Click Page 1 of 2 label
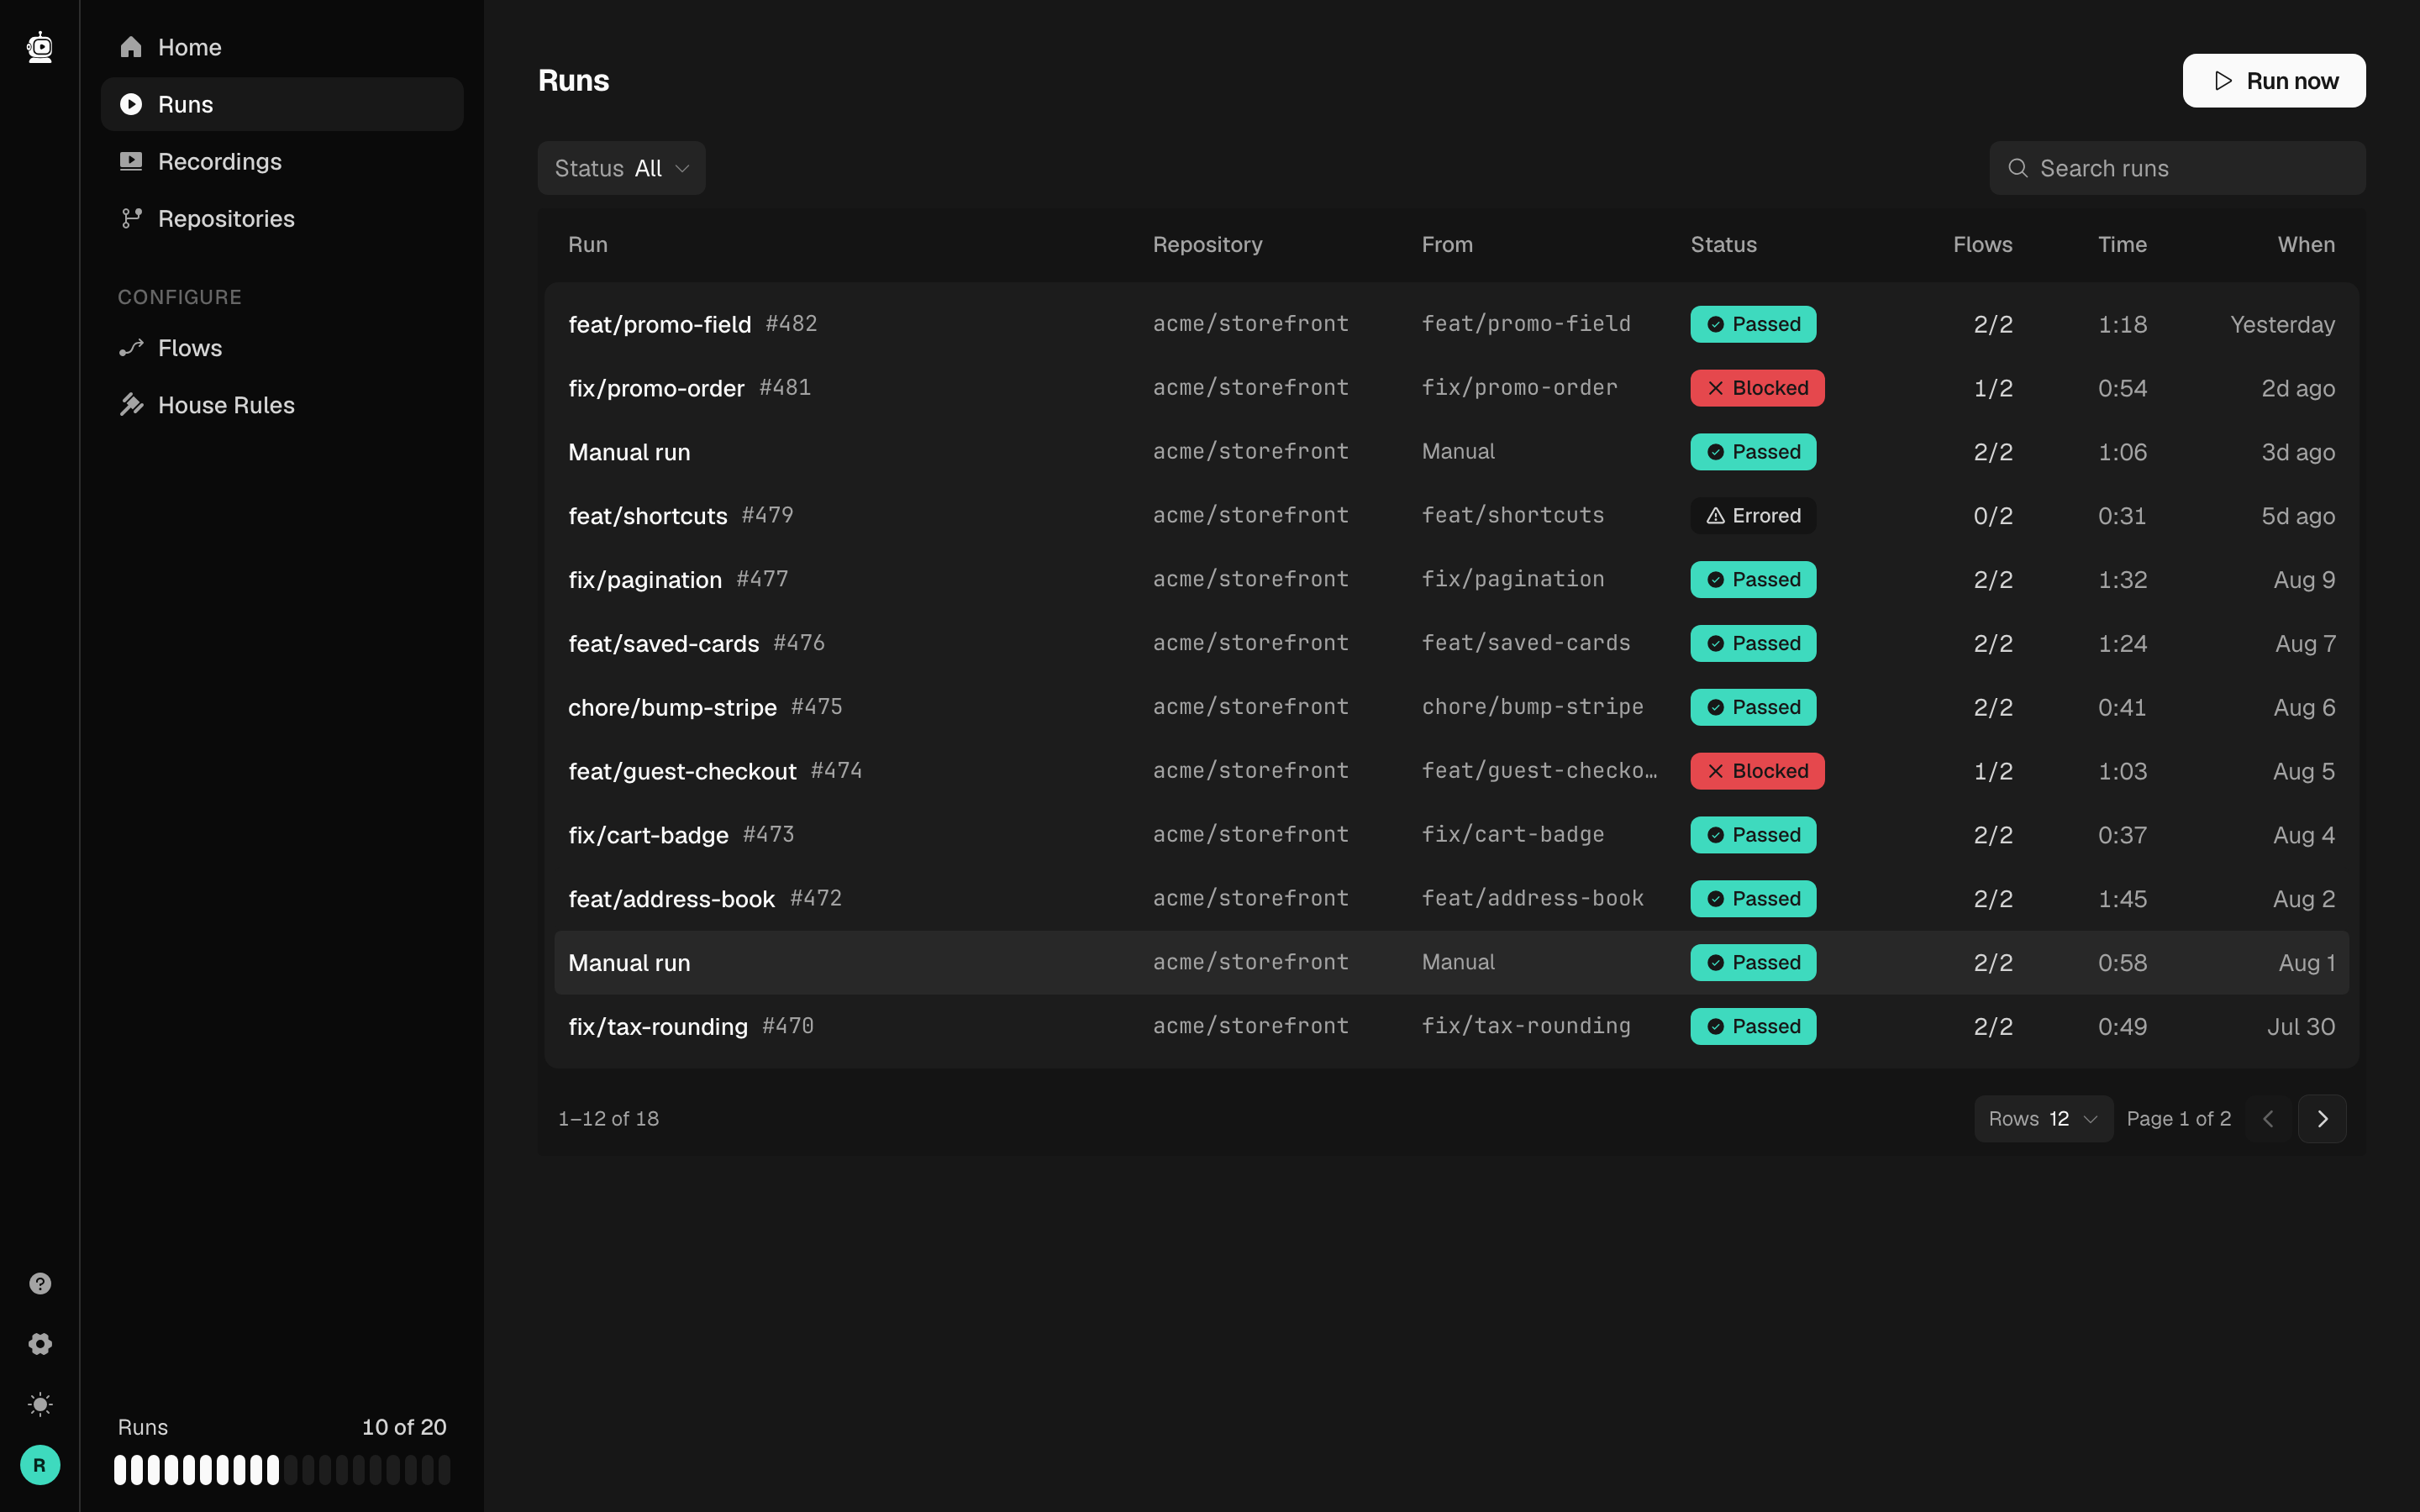2420x1512 pixels. point(2178,1118)
